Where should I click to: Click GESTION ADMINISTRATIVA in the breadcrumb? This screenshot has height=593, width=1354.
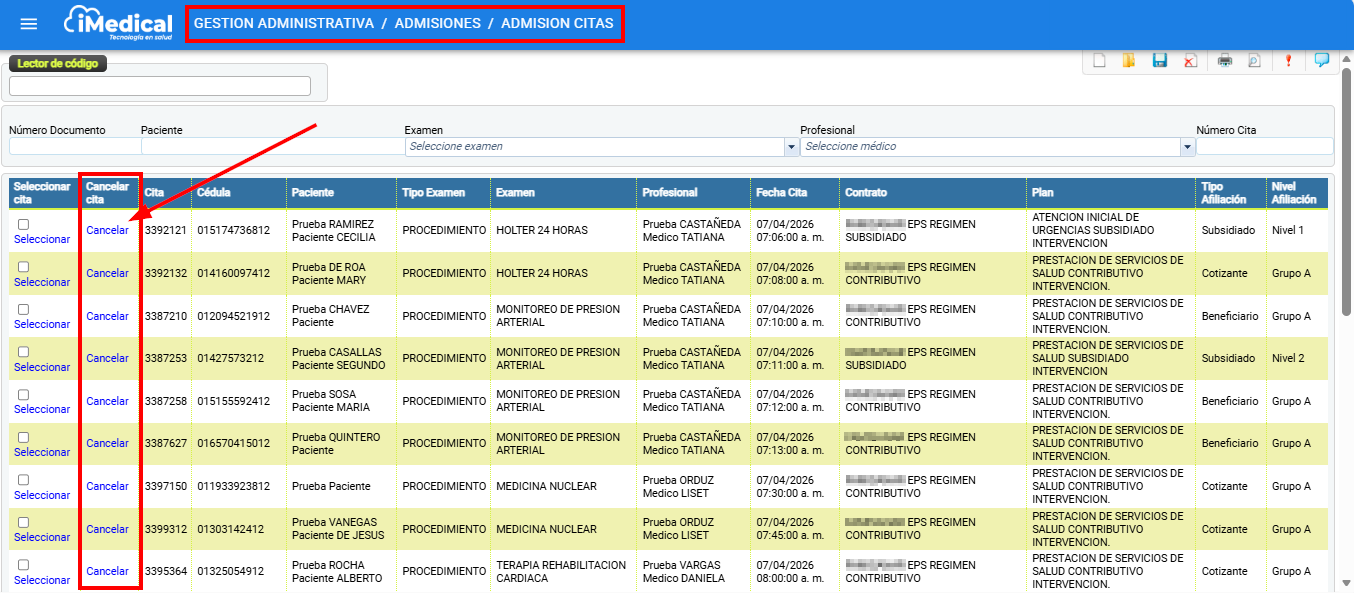click(x=284, y=23)
